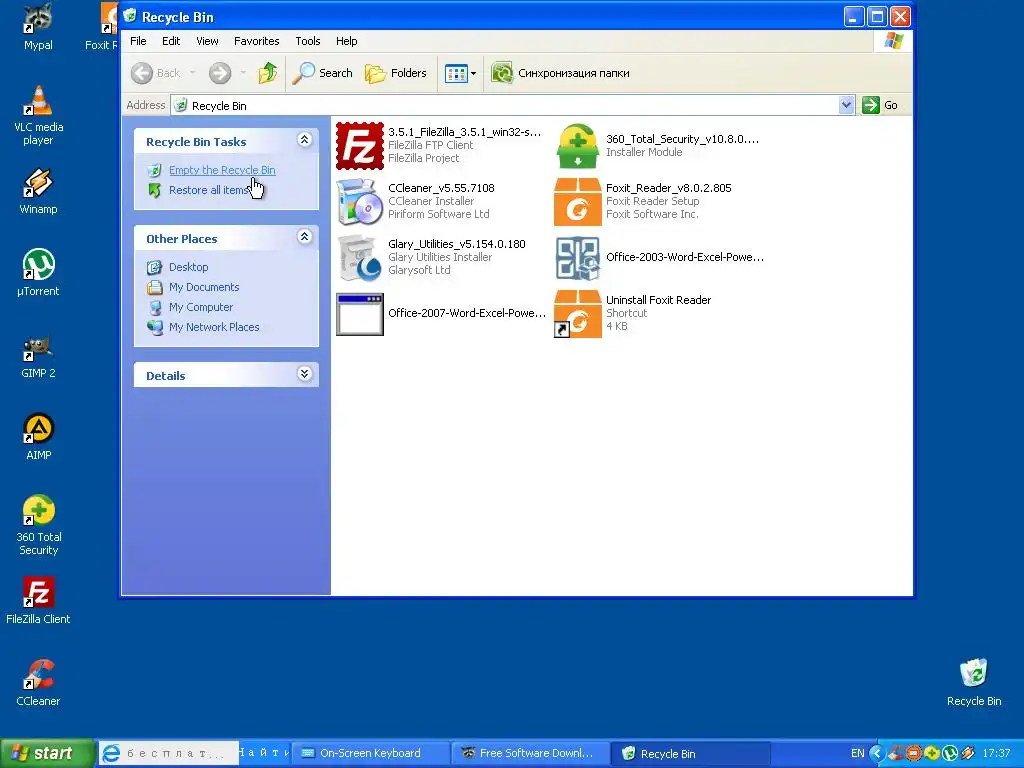Open the Edit menu

pyautogui.click(x=171, y=40)
